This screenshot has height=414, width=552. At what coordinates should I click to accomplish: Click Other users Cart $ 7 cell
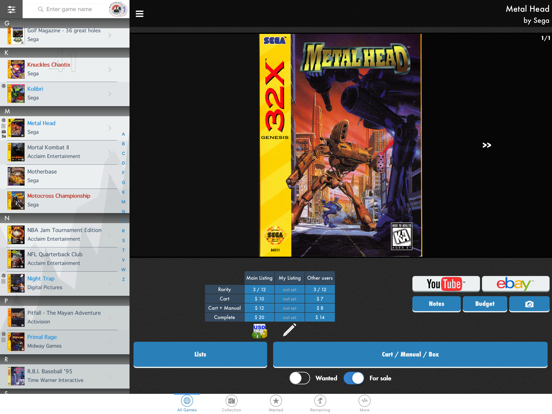pyautogui.click(x=320, y=299)
